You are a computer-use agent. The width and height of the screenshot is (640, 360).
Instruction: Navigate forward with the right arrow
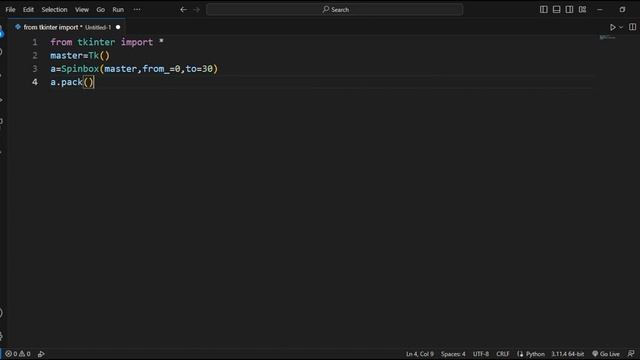pos(197,9)
